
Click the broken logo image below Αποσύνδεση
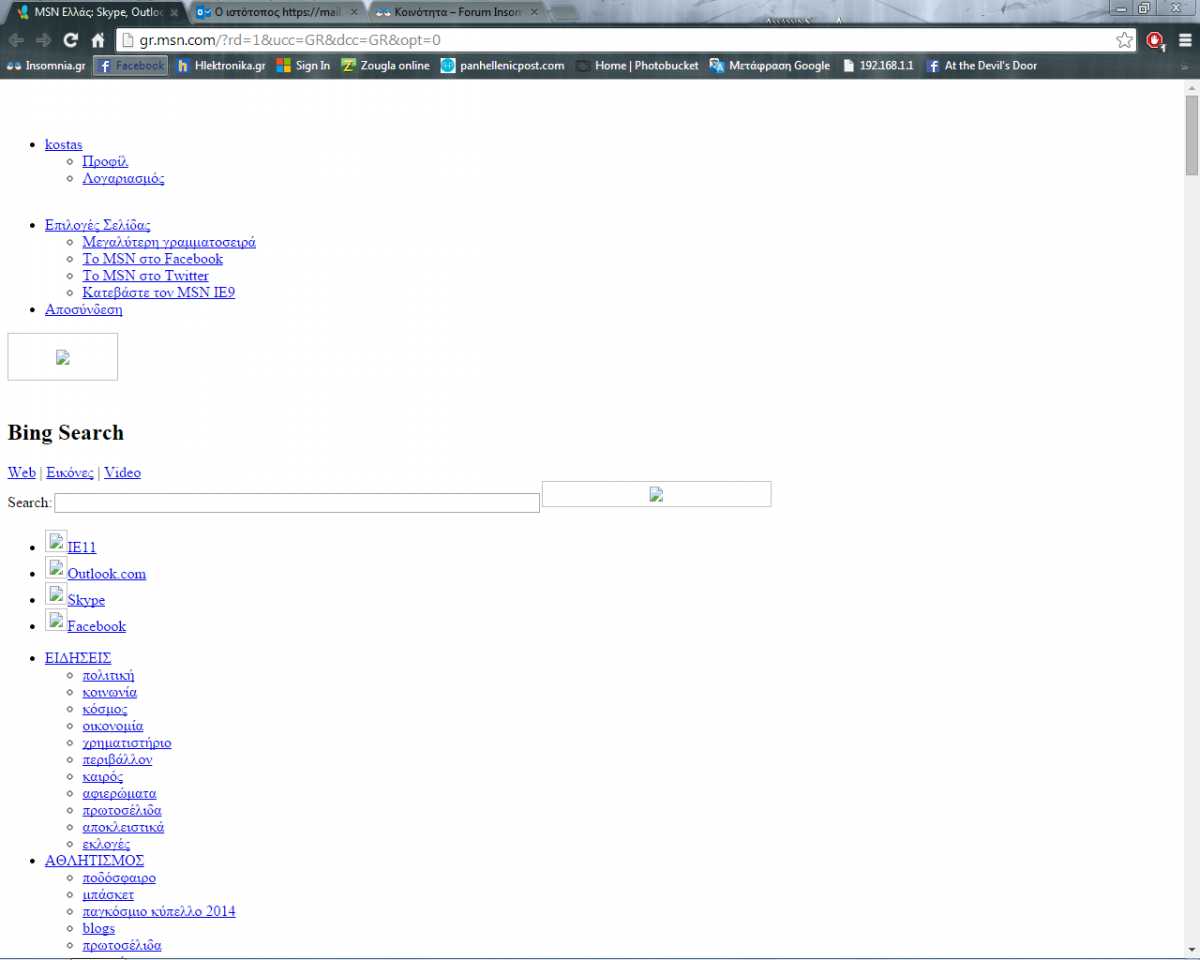click(63, 357)
